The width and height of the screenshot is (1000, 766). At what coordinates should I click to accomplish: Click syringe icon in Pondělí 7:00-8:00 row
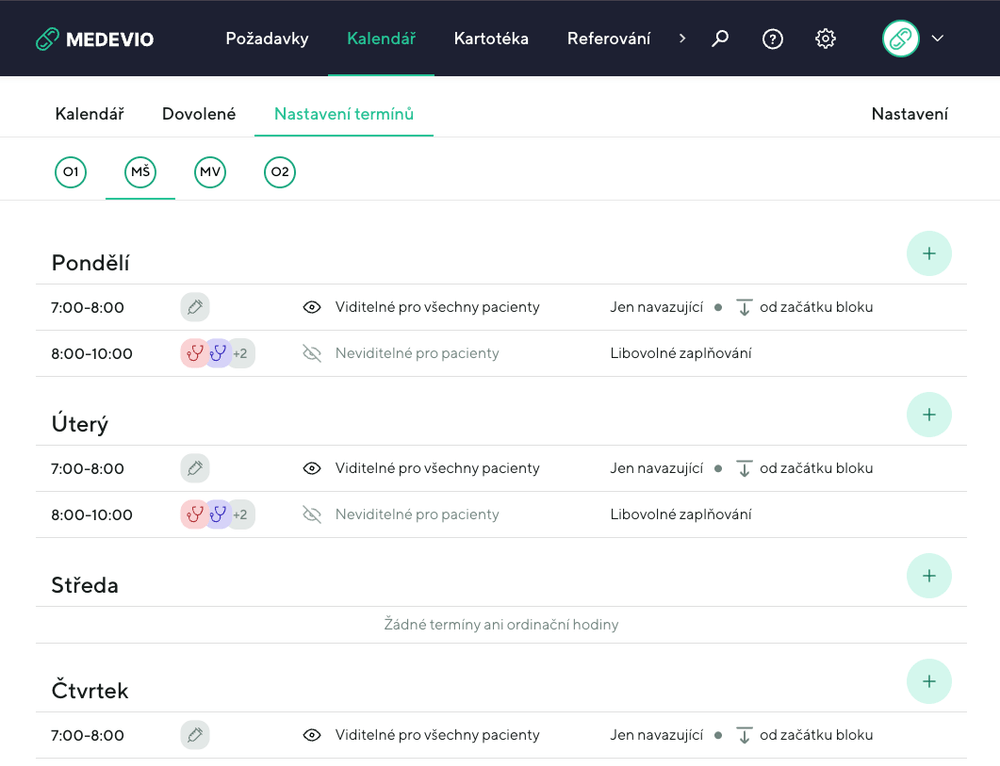coord(195,307)
